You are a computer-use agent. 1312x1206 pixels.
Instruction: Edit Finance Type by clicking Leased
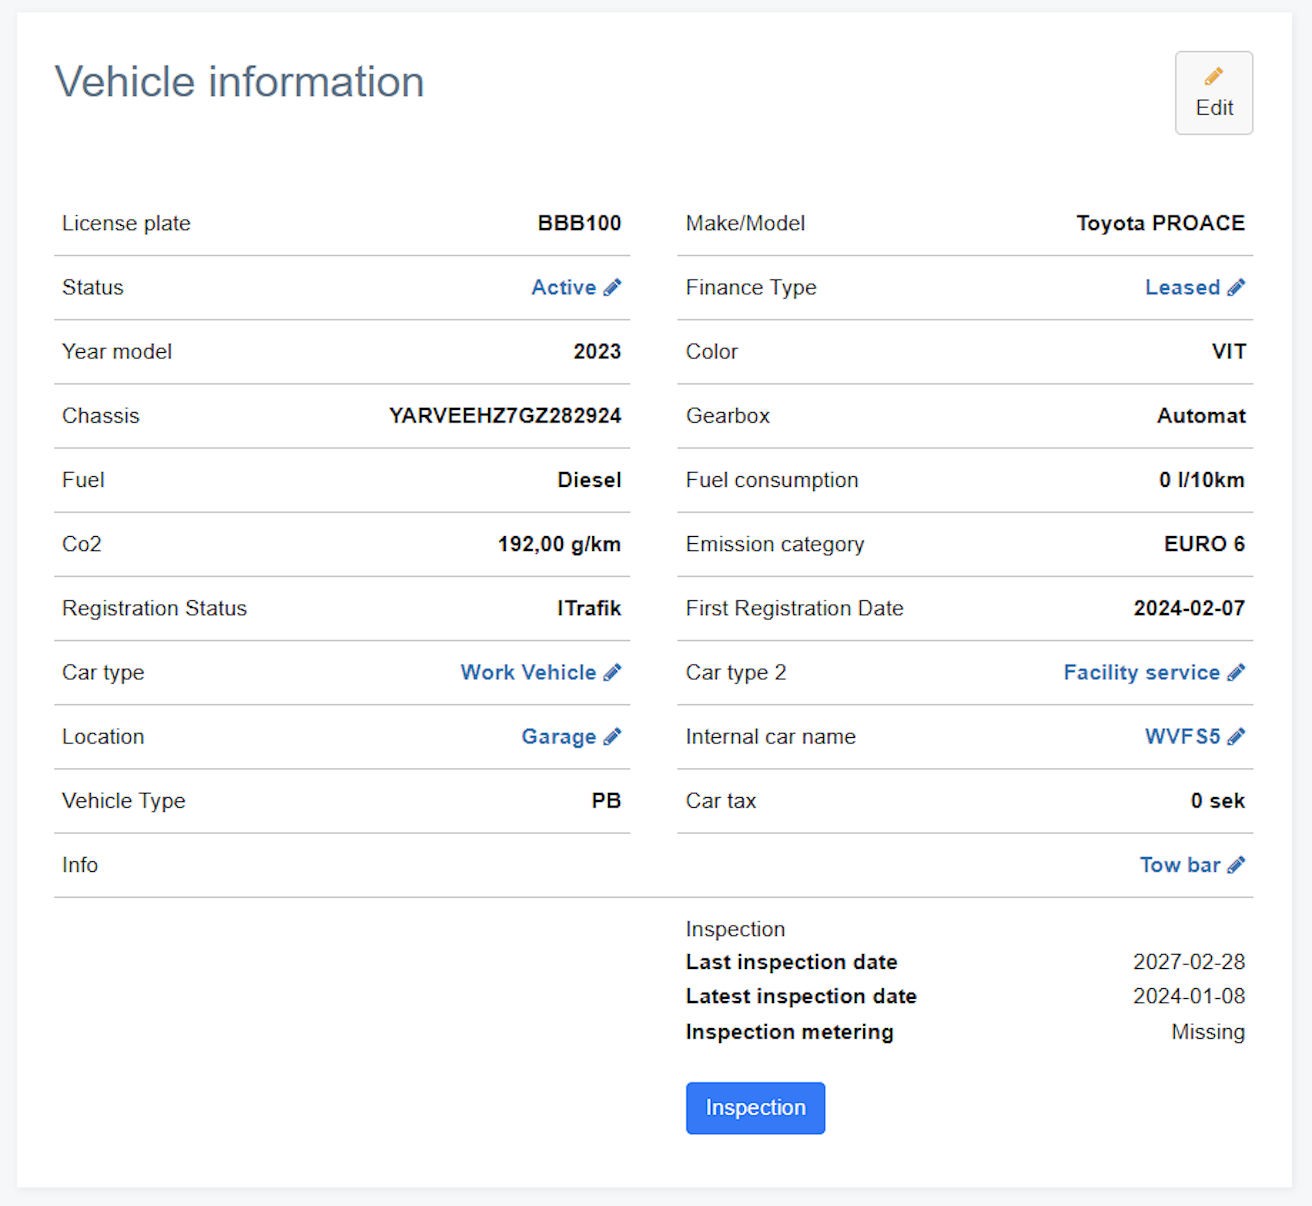tap(1183, 287)
